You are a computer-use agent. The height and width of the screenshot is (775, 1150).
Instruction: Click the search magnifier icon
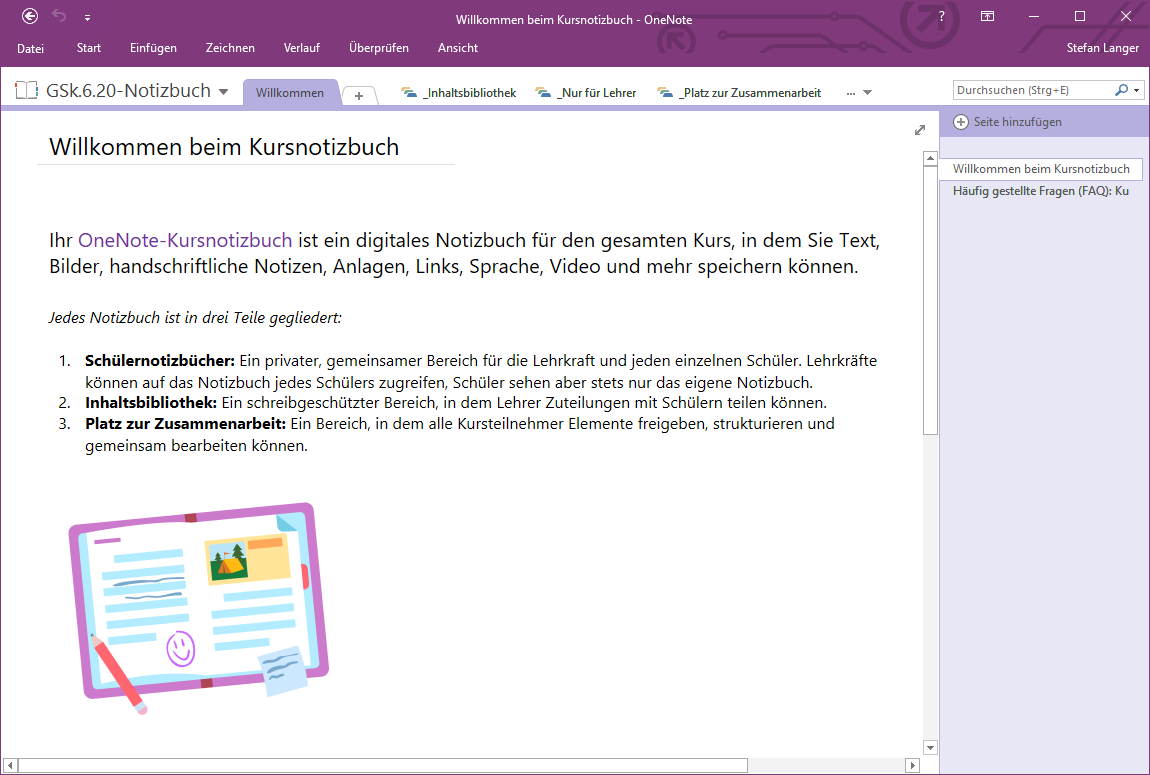[x=1122, y=90]
